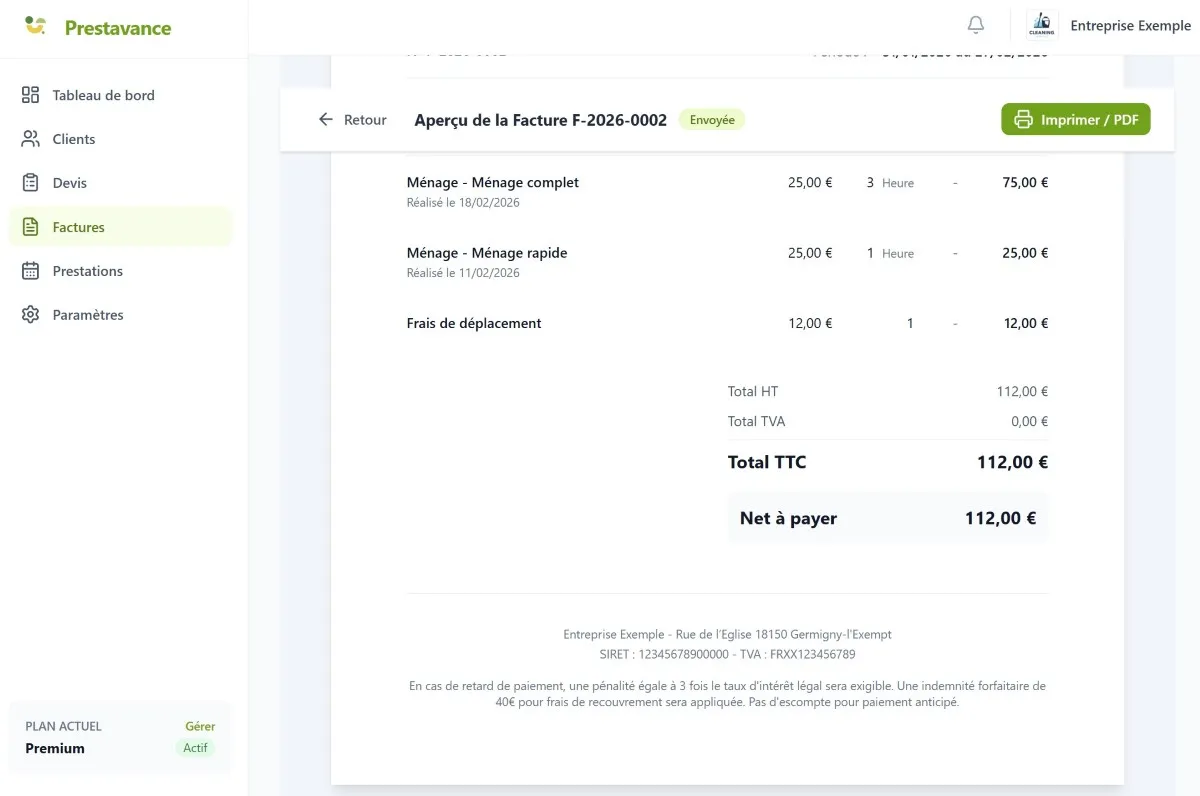Navigate to Prestations page
The width and height of the screenshot is (1200, 796).
[88, 271]
